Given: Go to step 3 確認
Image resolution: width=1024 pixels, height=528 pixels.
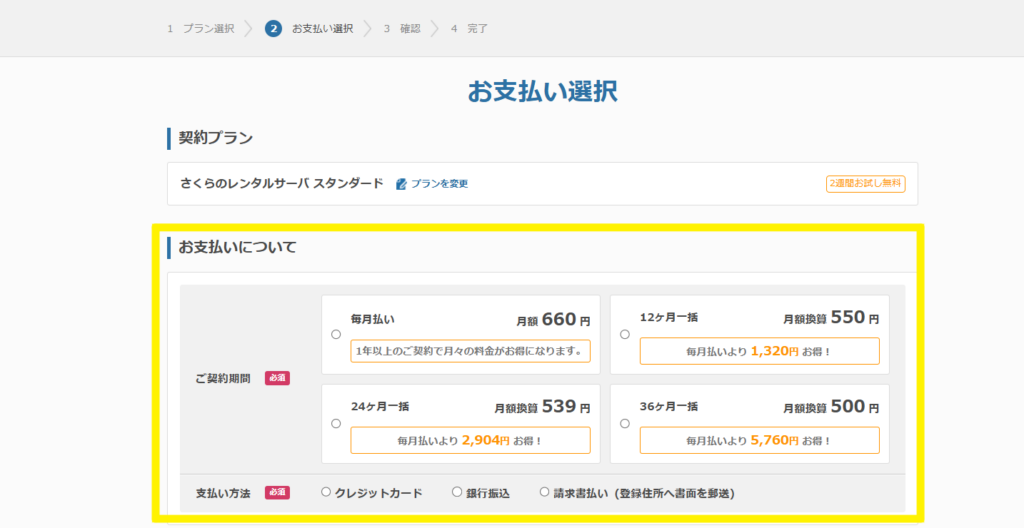Looking at the screenshot, I should point(402,29).
